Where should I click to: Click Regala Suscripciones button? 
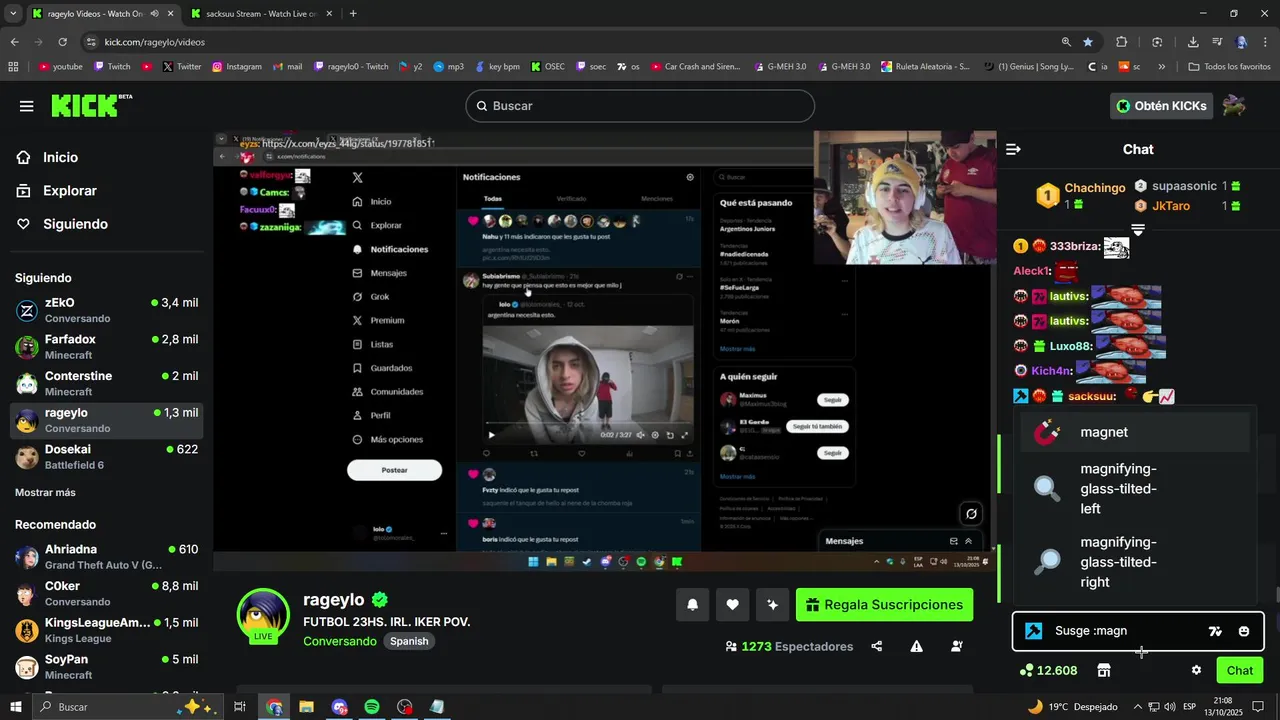pyautogui.click(x=884, y=605)
